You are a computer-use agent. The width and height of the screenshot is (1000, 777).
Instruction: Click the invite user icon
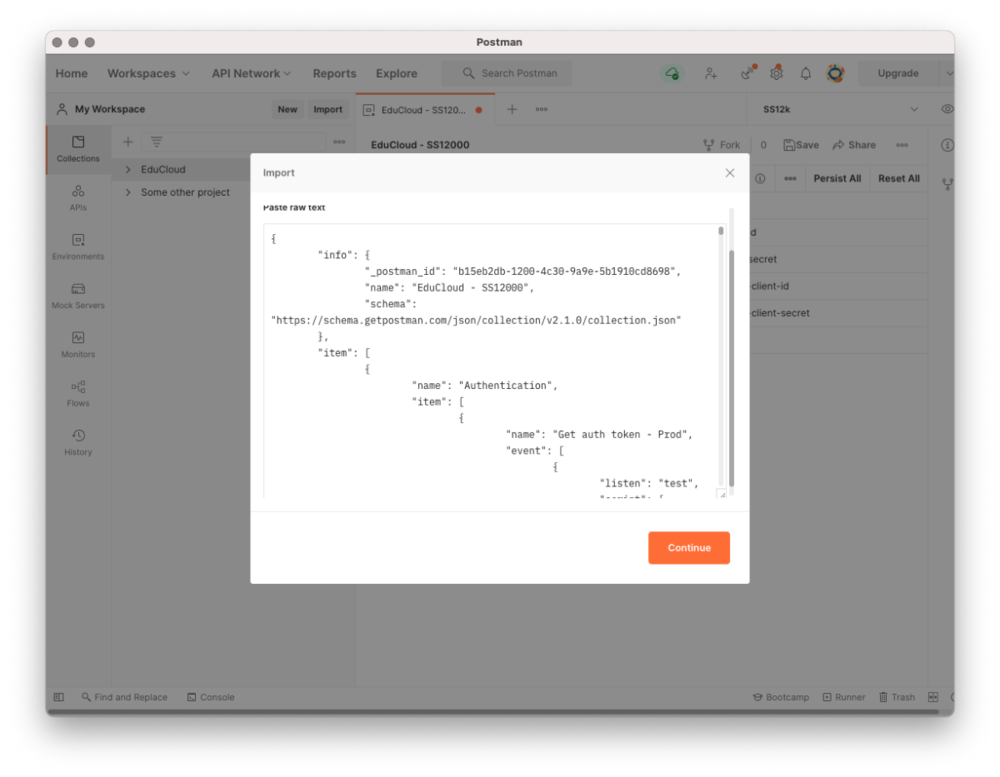coord(710,73)
